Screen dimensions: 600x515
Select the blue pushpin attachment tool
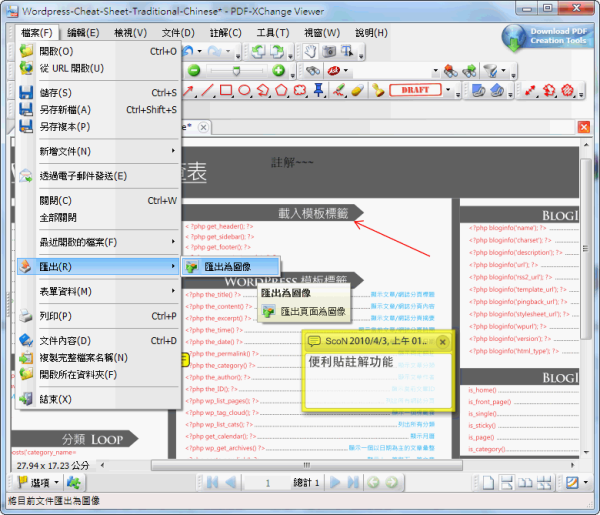click(x=318, y=90)
